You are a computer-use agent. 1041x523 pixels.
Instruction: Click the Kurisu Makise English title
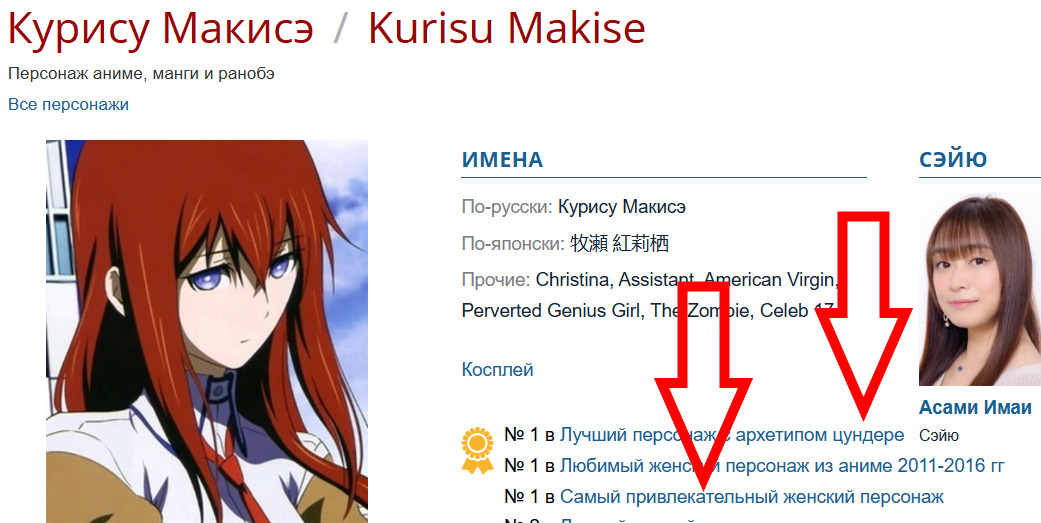pyautogui.click(x=507, y=28)
